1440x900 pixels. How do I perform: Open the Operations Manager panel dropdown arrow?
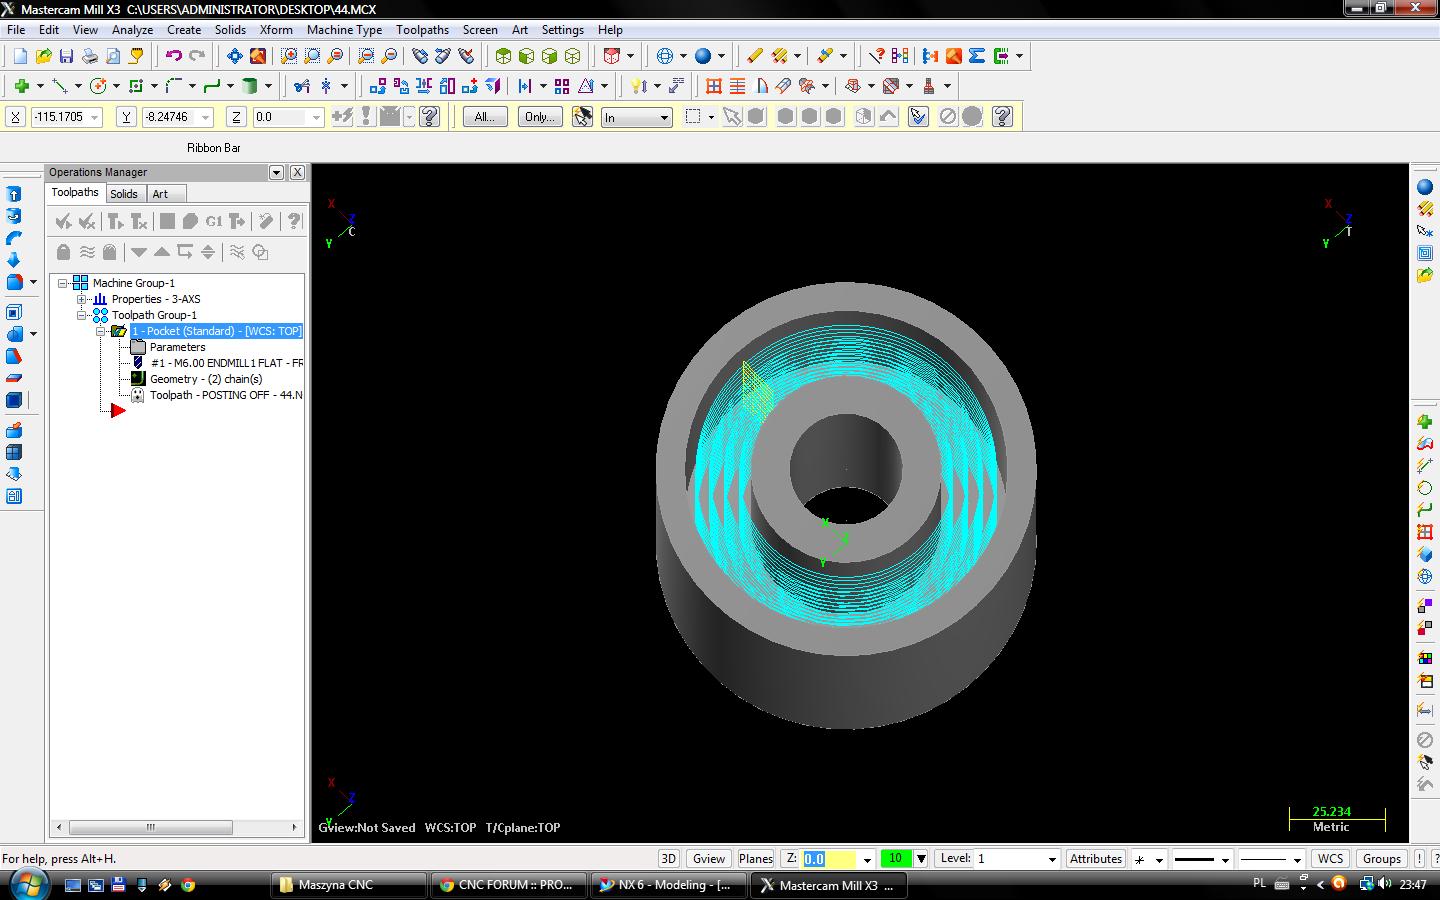pyautogui.click(x=276, y=172)
